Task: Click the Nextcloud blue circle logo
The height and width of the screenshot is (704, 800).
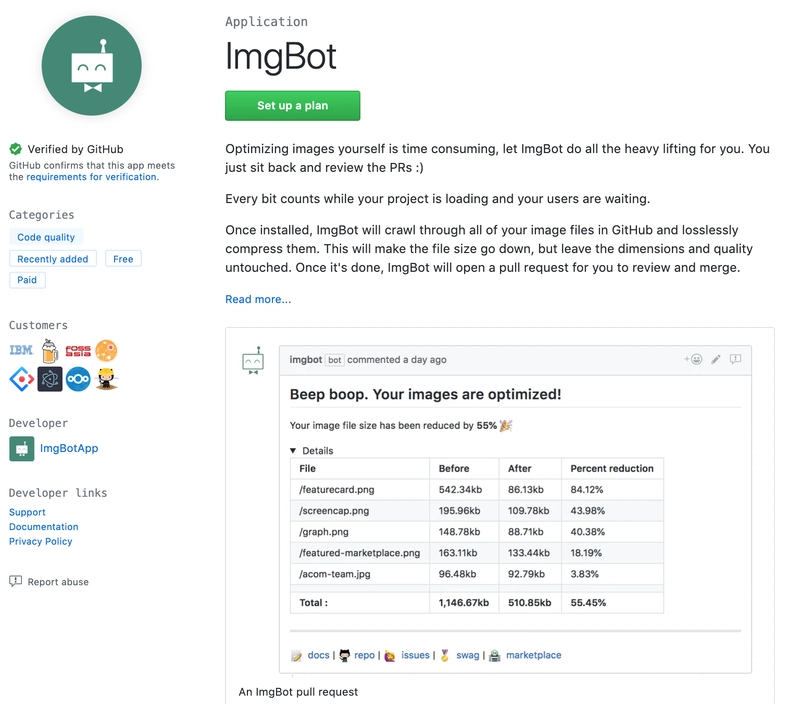Action: [x=78, y=379]
